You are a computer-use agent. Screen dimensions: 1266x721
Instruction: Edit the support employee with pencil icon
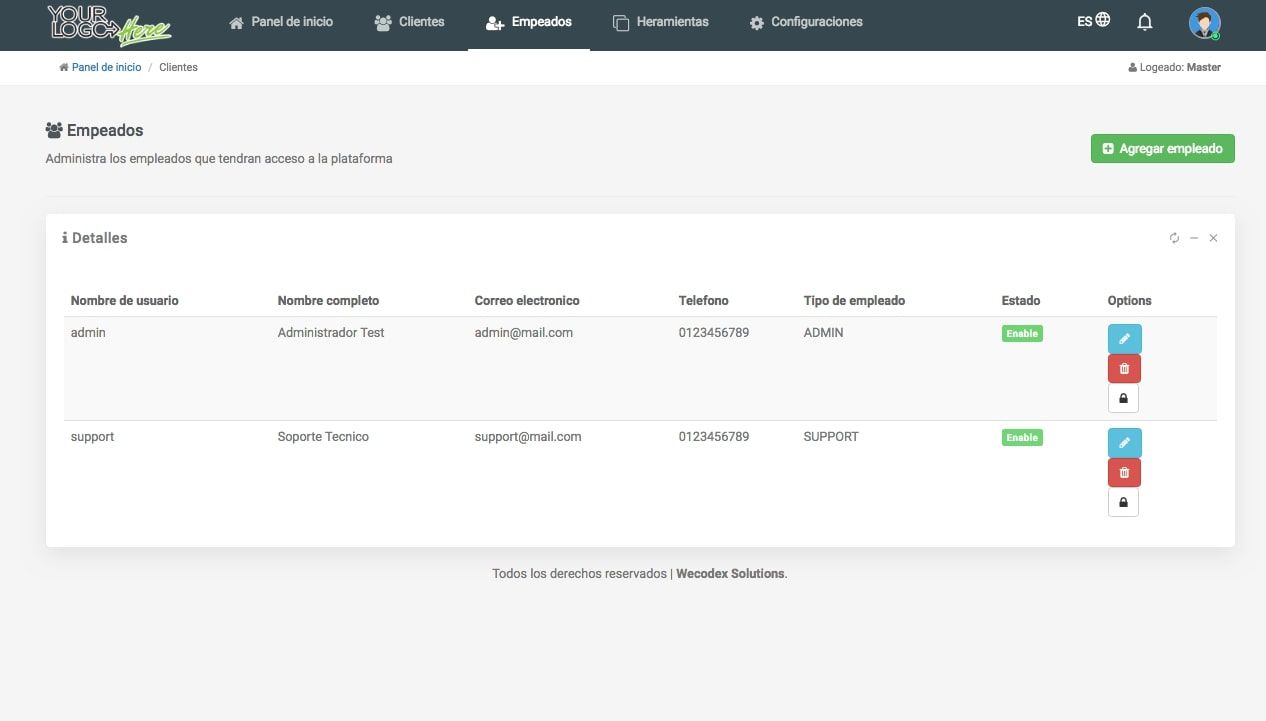tap(1124, 443)
